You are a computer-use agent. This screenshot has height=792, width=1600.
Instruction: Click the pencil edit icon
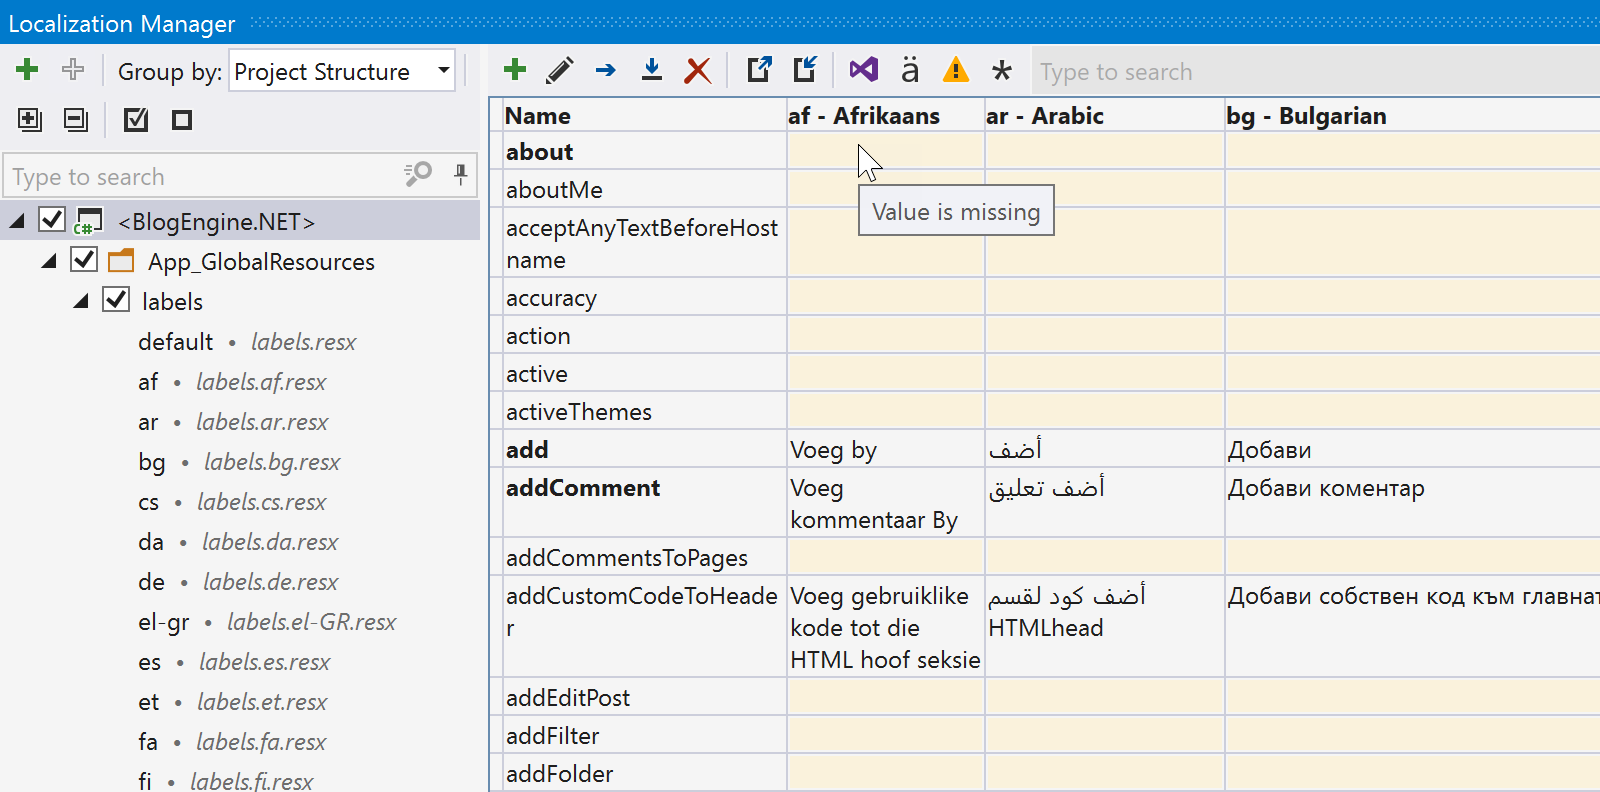coord(560,70)
